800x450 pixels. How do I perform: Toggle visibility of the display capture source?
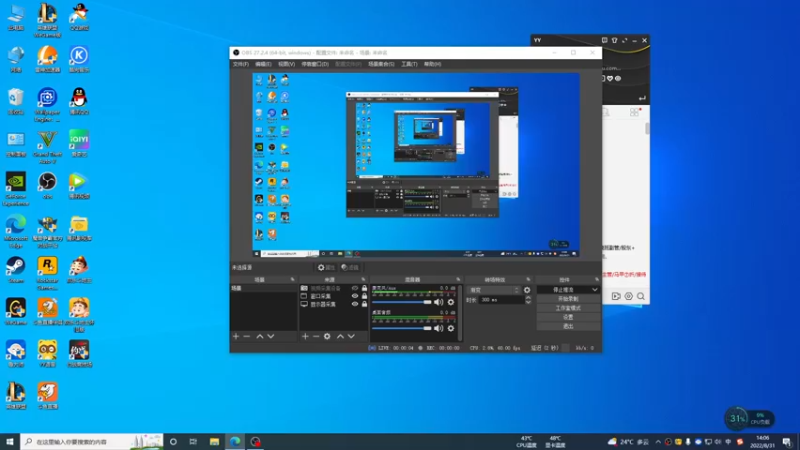(x=355, y=304)
